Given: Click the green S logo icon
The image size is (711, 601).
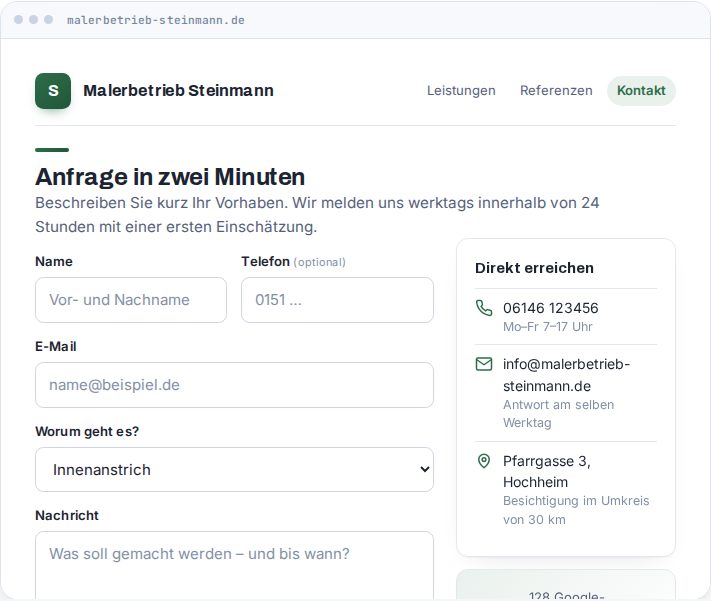Looking at the screenshot, I should 53,91.
